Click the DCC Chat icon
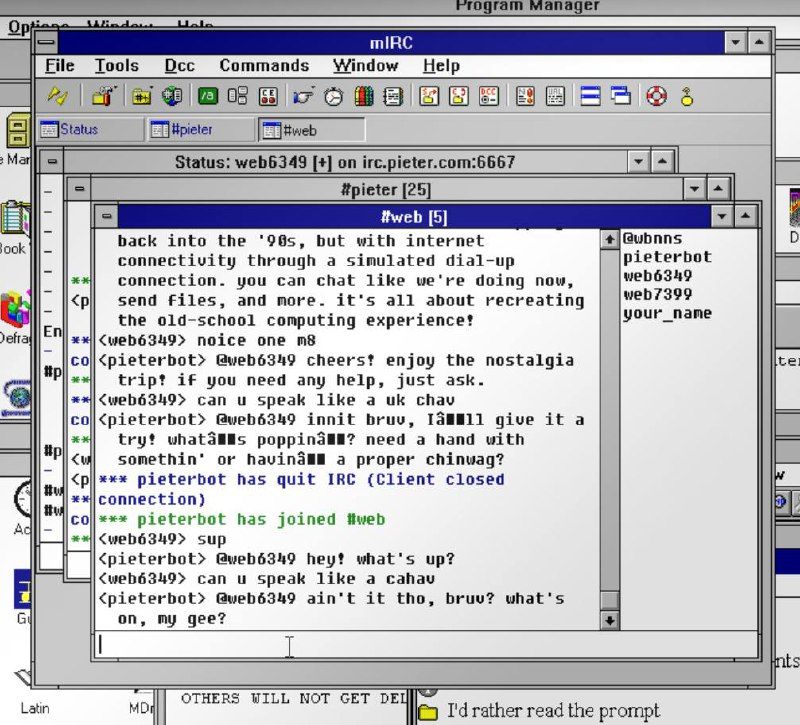 pyautogui.click(x=458, y=96)
